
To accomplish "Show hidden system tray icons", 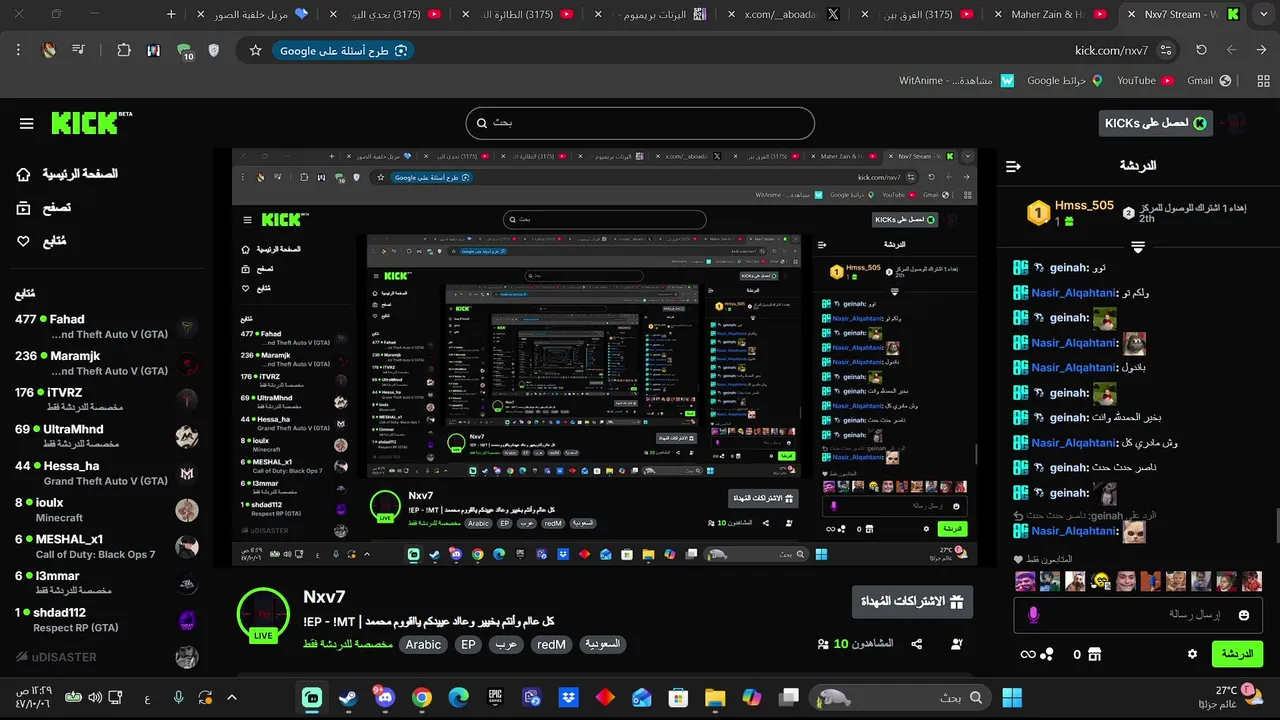I will (232, 697).
